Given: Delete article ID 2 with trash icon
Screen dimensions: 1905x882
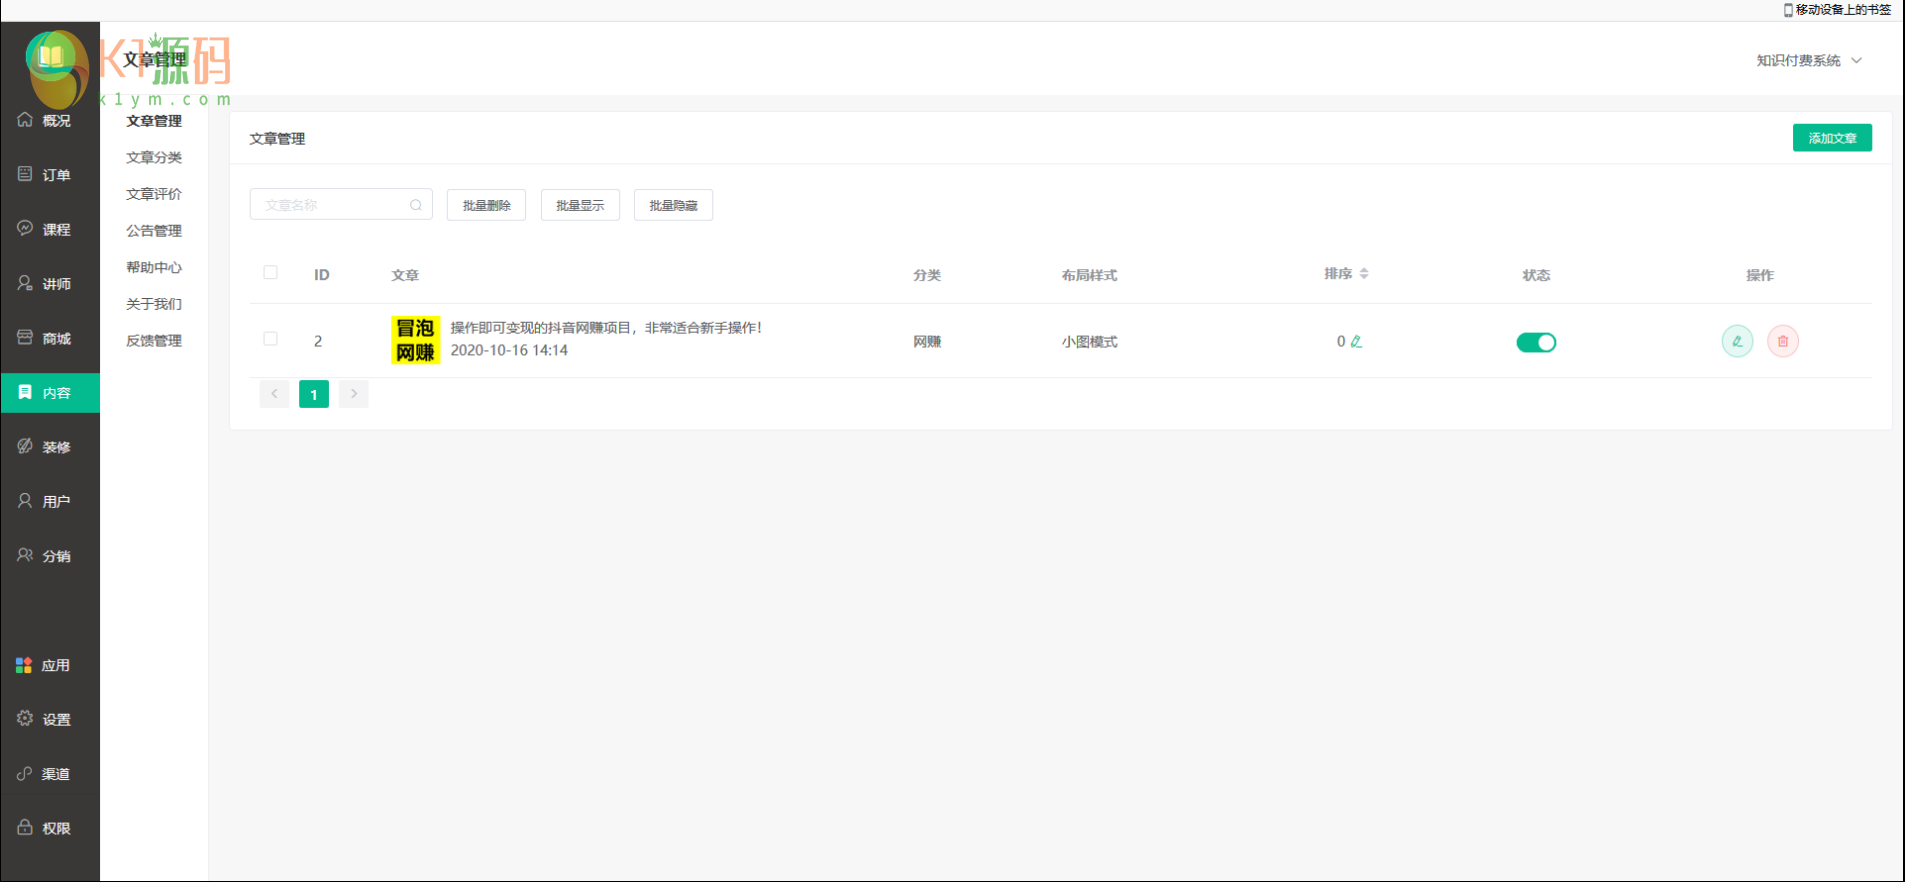Looking at the screenshot, I should 1783,341.
